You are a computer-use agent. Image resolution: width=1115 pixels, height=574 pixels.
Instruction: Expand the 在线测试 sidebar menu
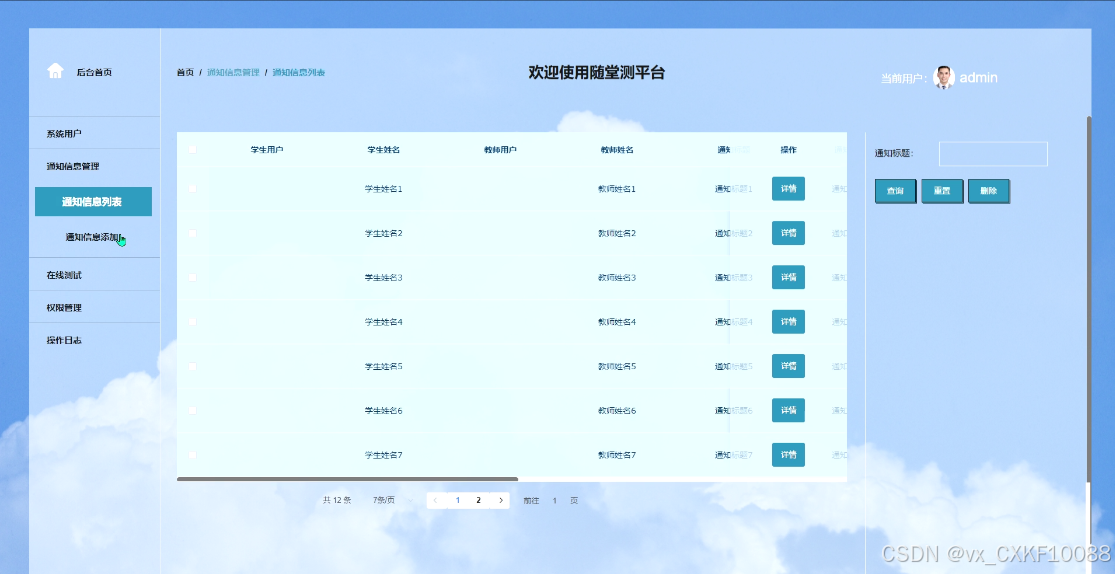pos(95,275)
